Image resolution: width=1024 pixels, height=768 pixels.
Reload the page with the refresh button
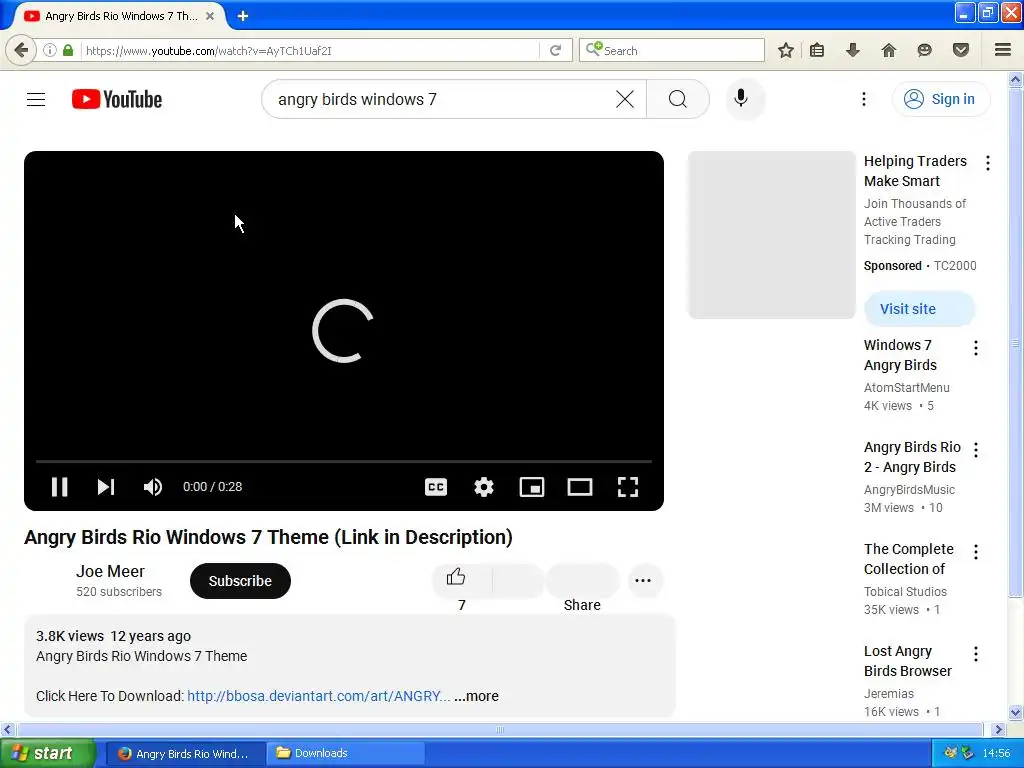pyautogui.click(x=556, y=50)
